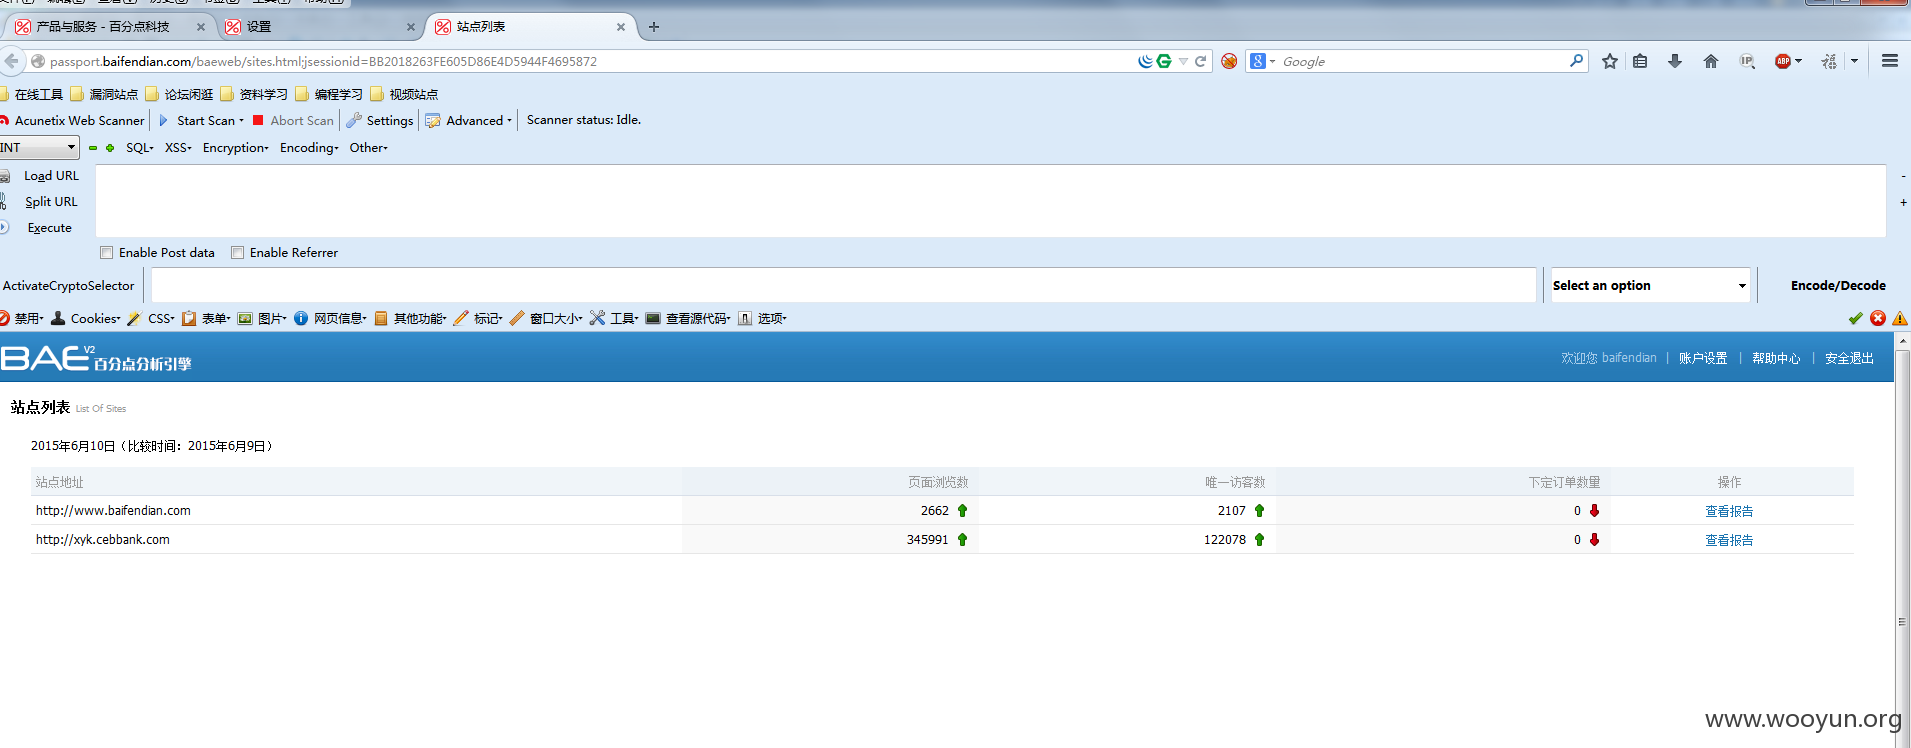
Task: Open the downloads arrow icon
Action: click(1675, 61)
